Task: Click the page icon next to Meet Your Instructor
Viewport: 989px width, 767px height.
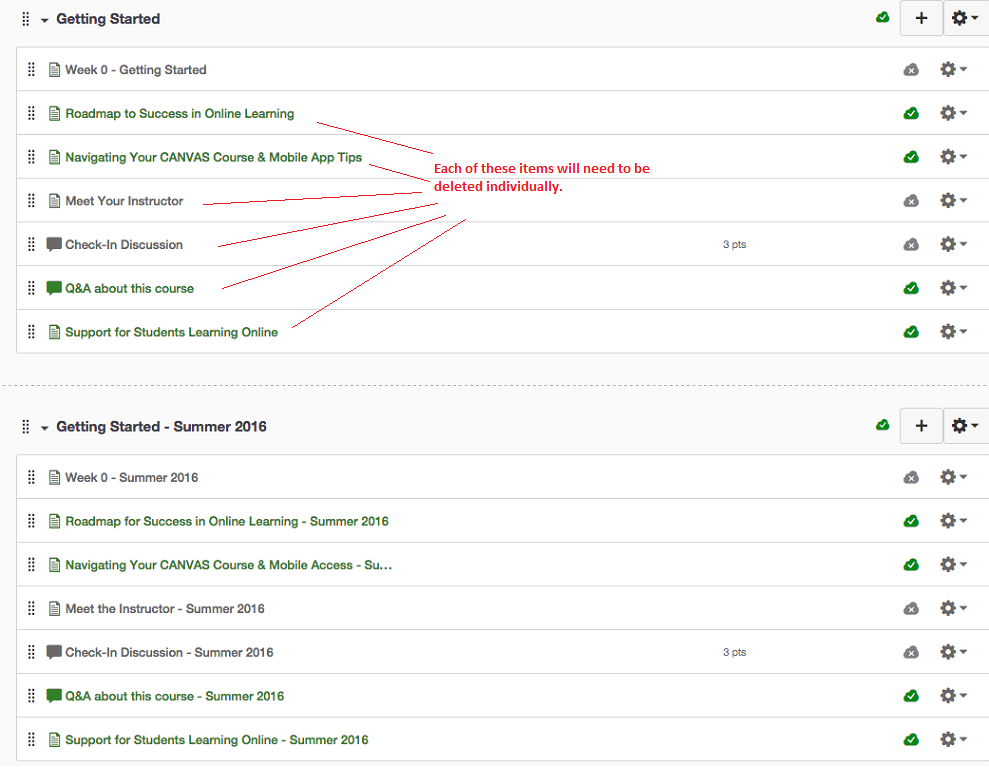Action: [54, 200]
